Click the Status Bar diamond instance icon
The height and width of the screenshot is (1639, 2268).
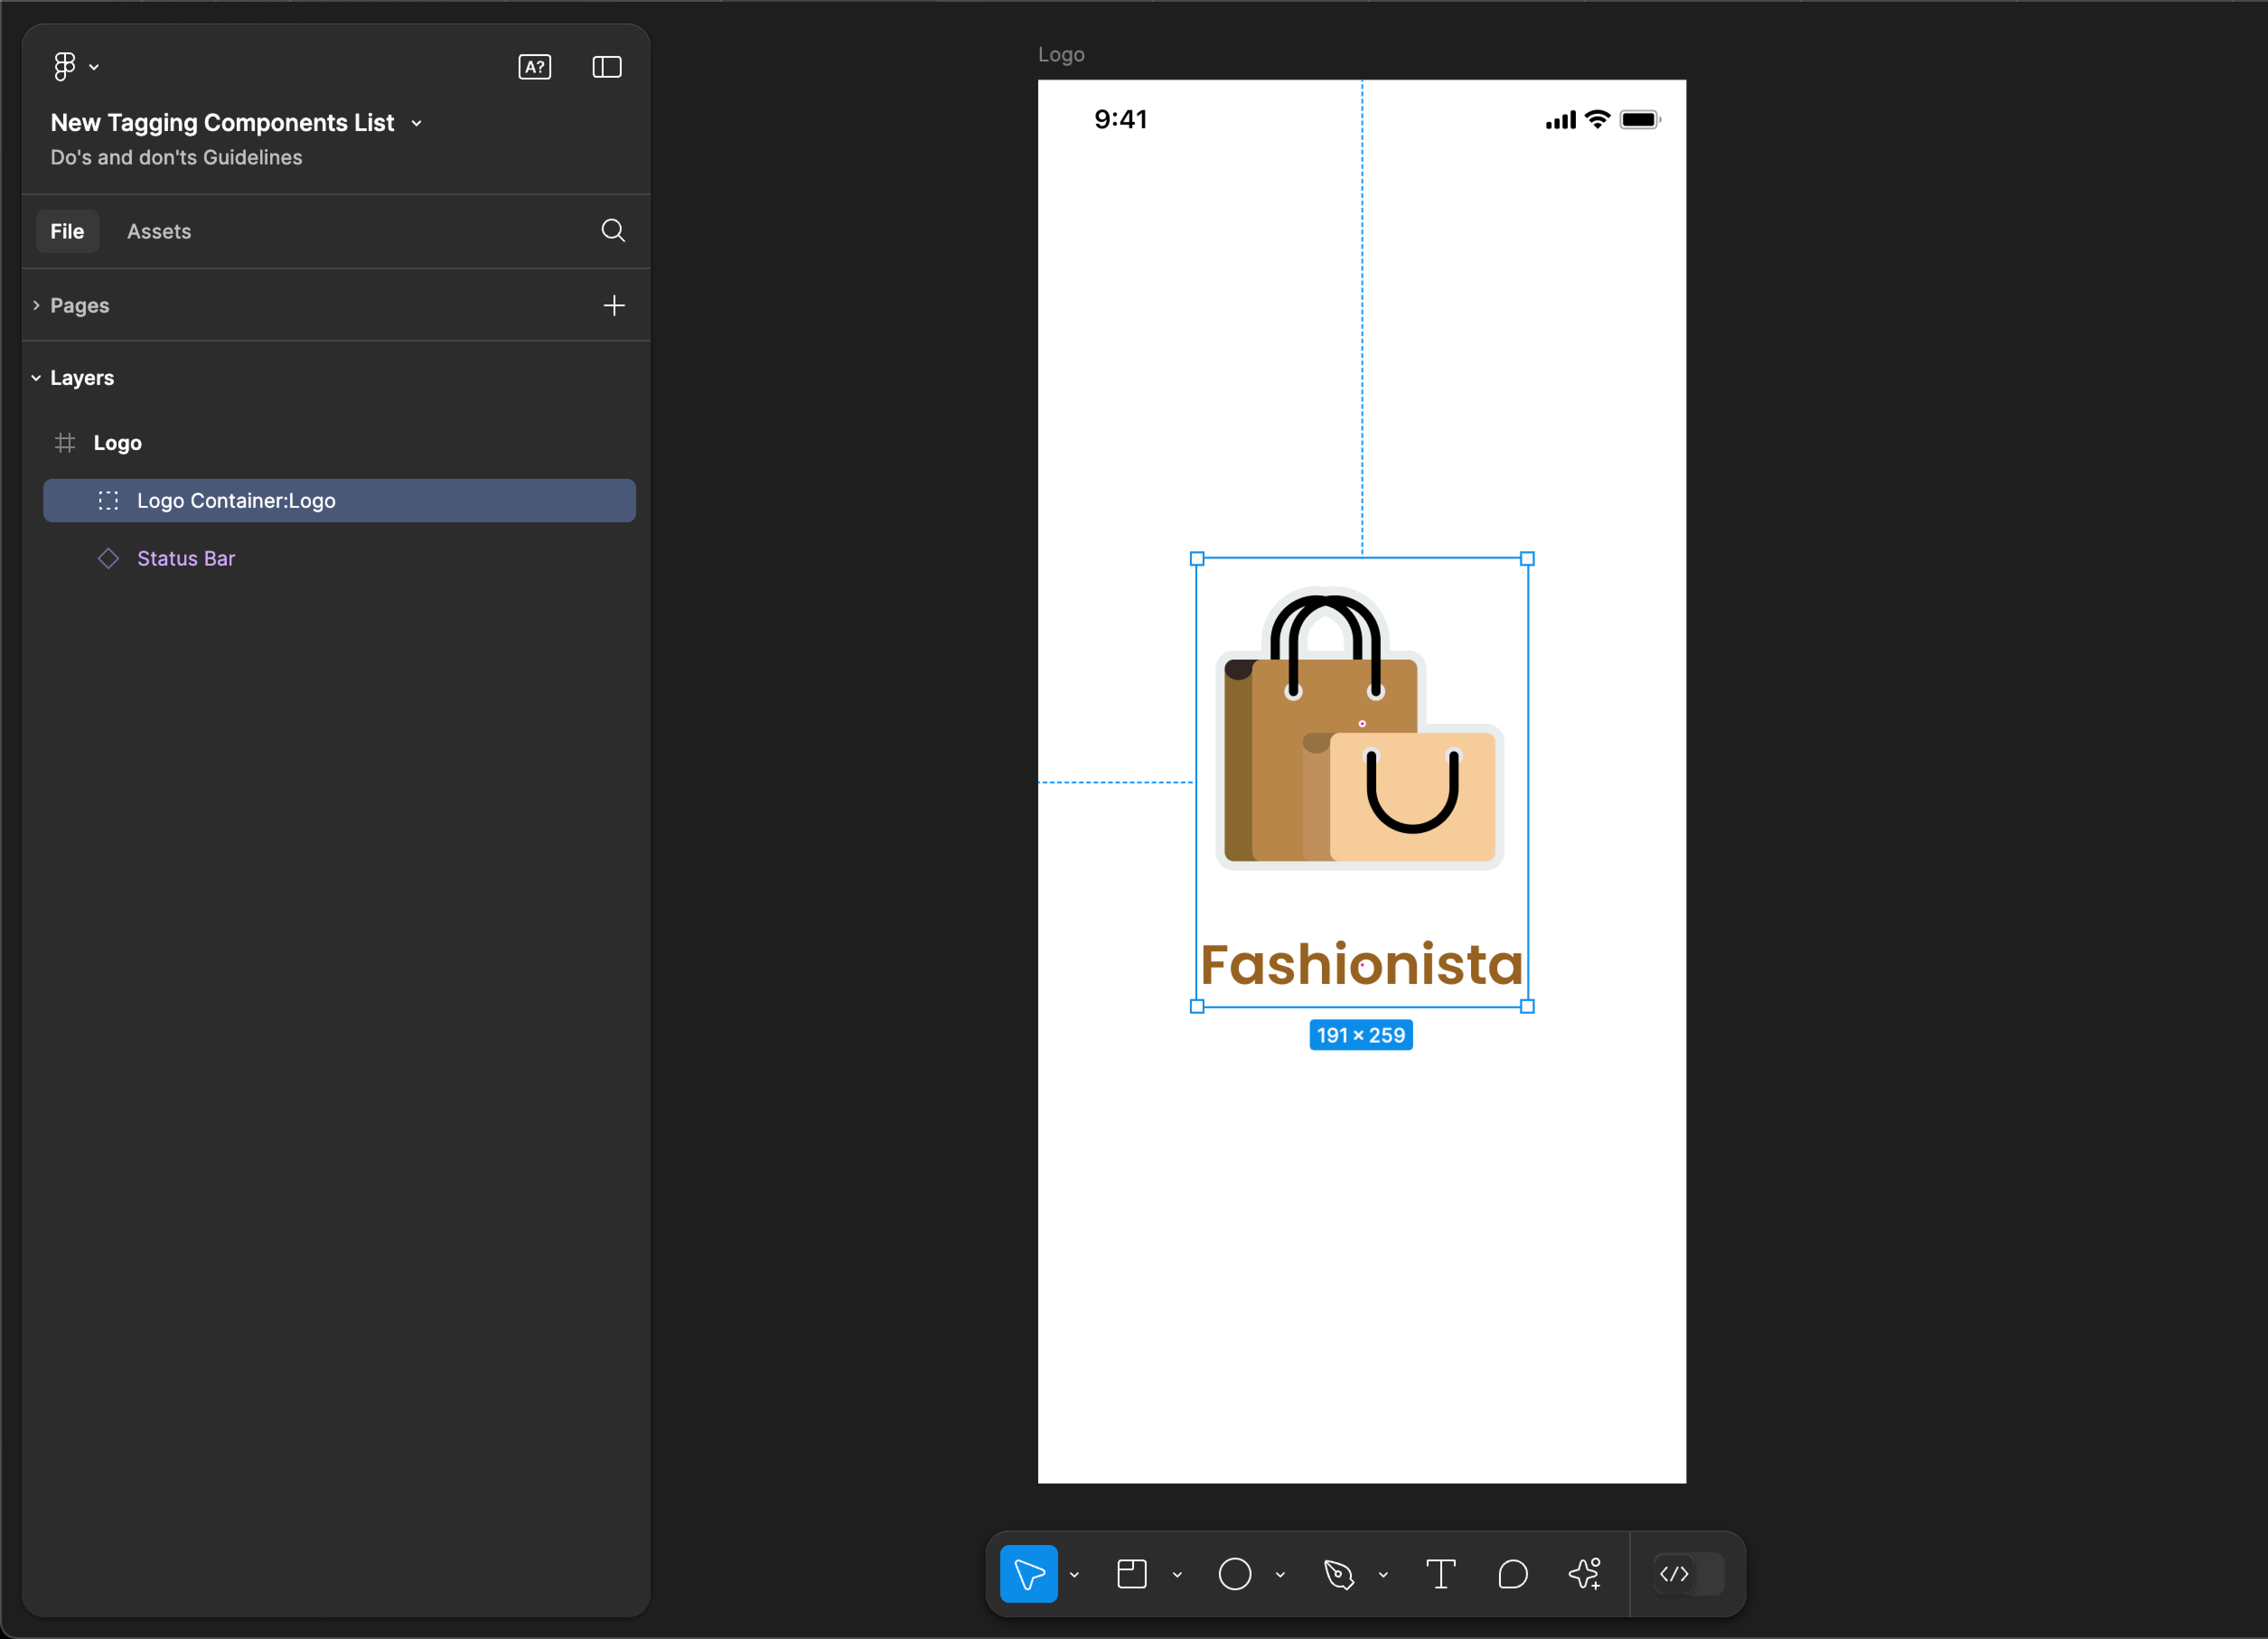(108, 558)
